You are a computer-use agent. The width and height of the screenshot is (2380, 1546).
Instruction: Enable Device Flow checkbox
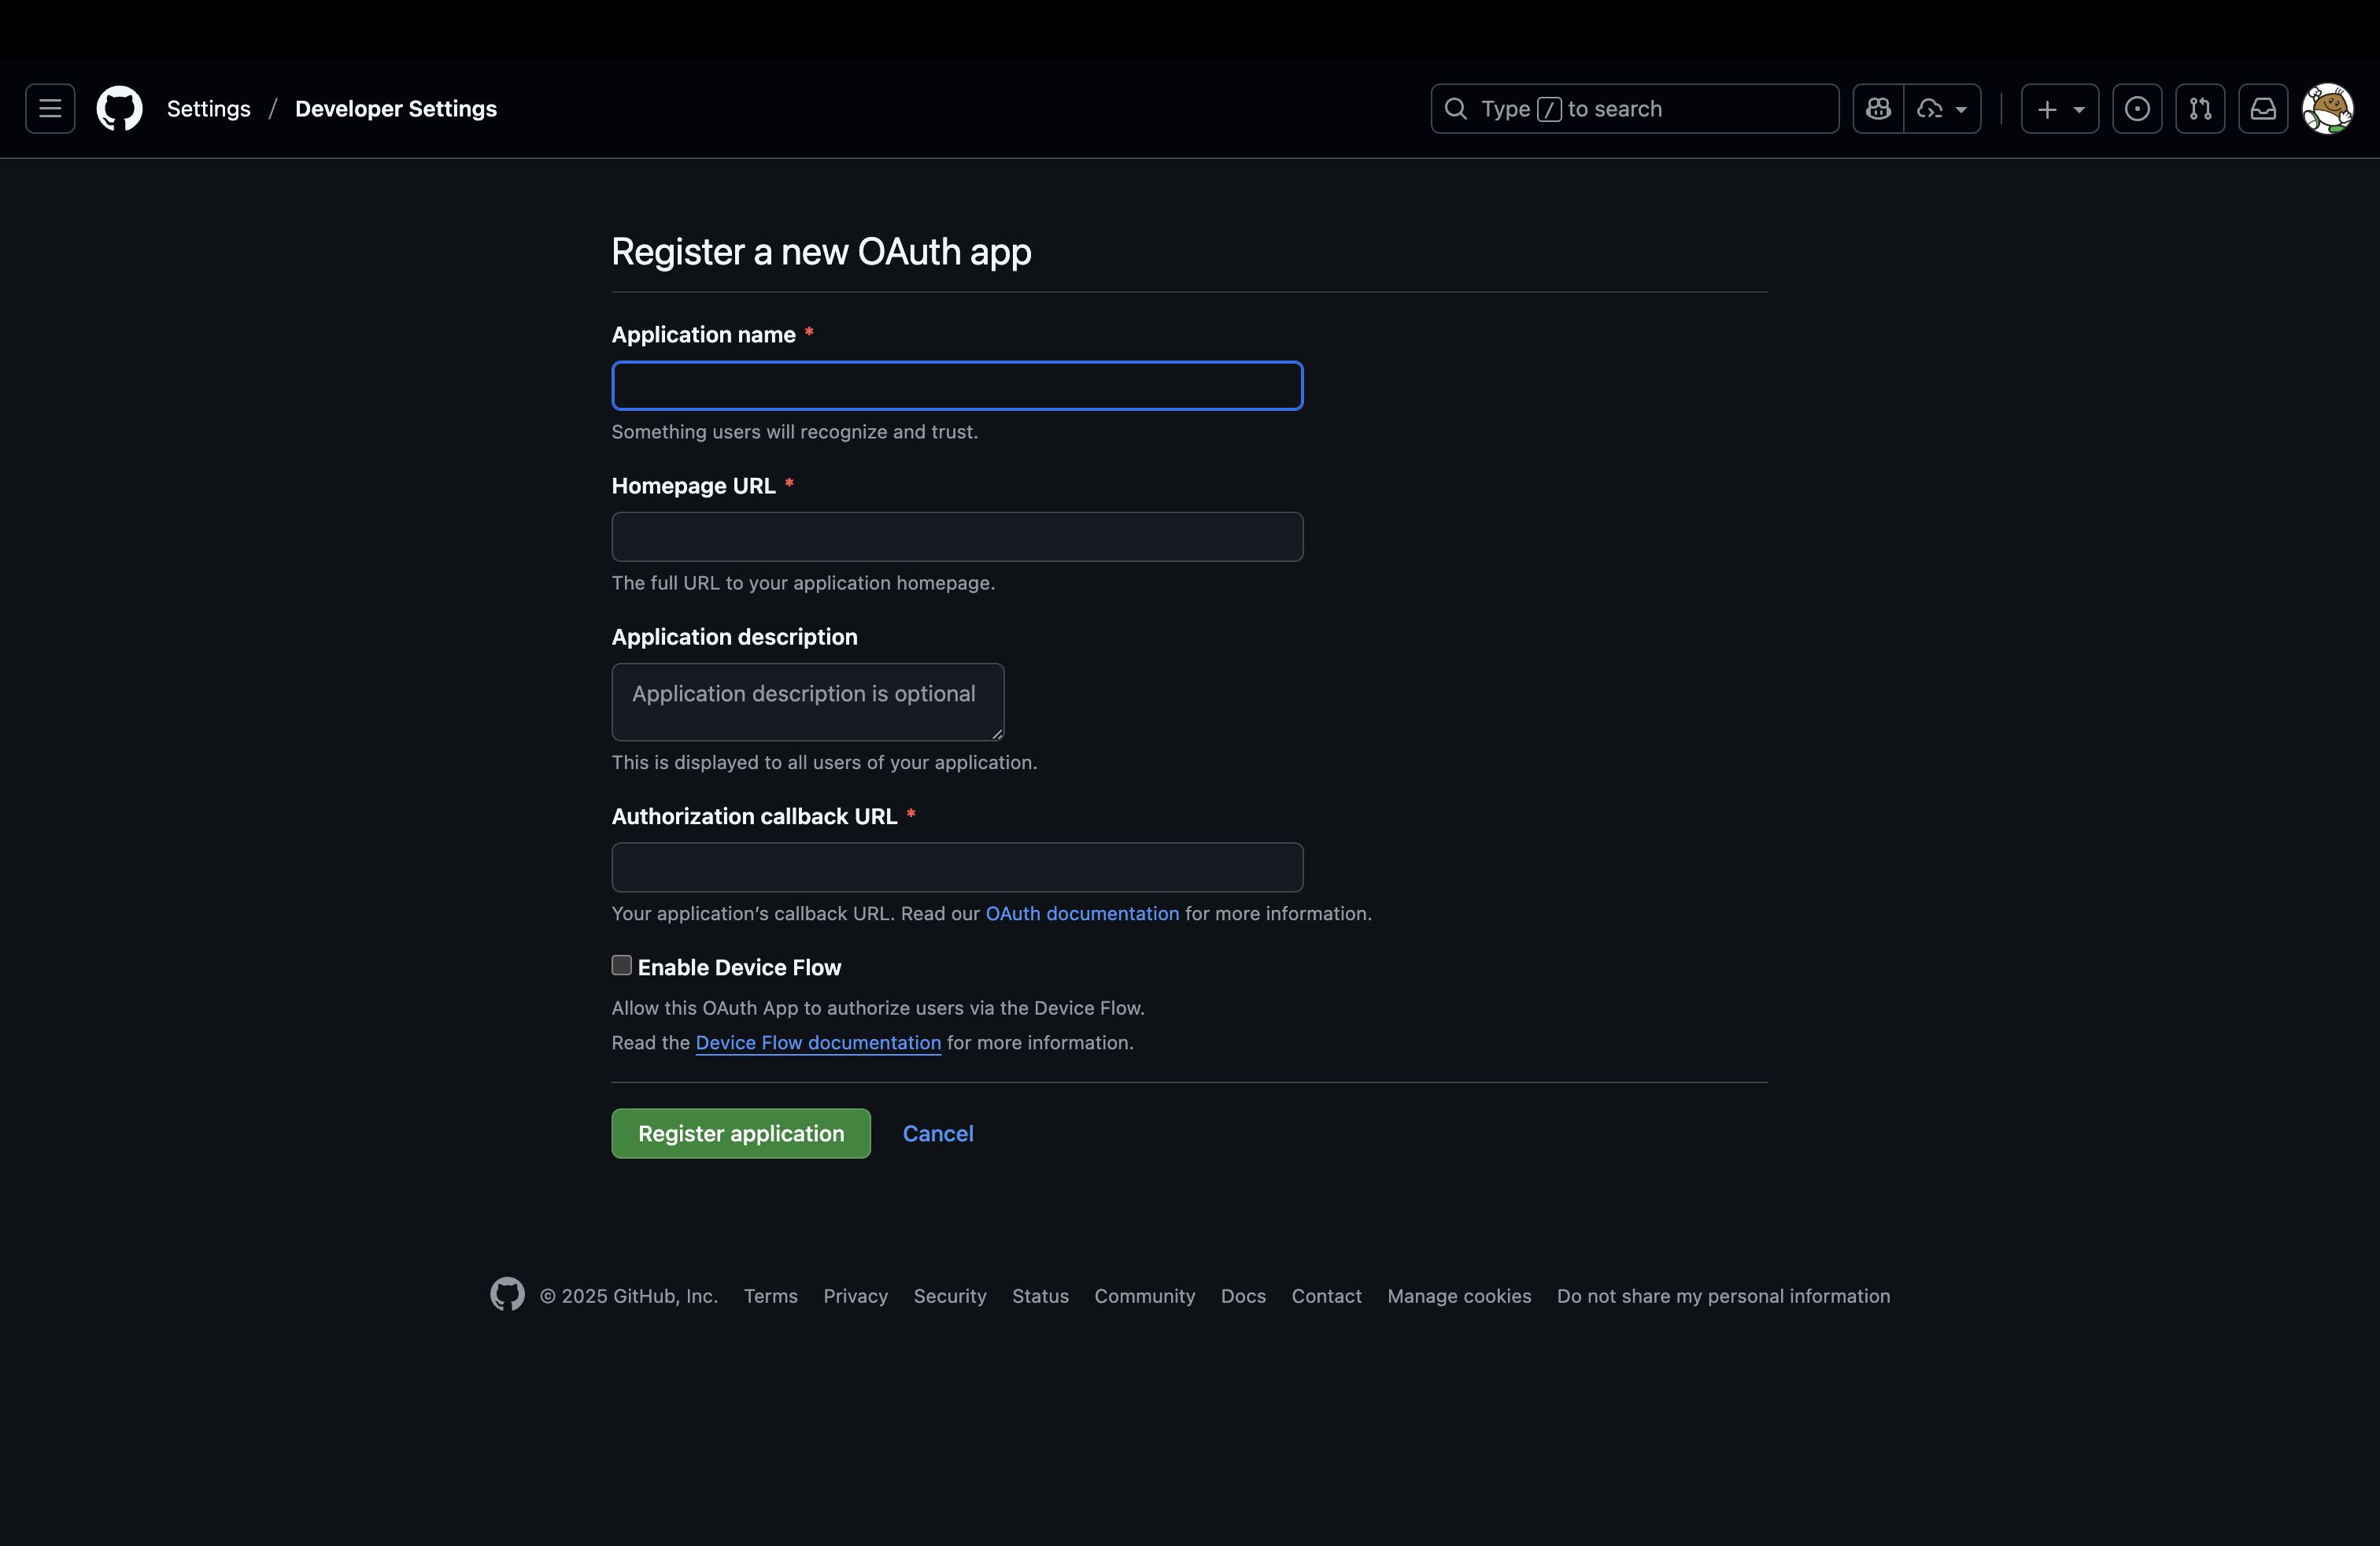(621, 965)
